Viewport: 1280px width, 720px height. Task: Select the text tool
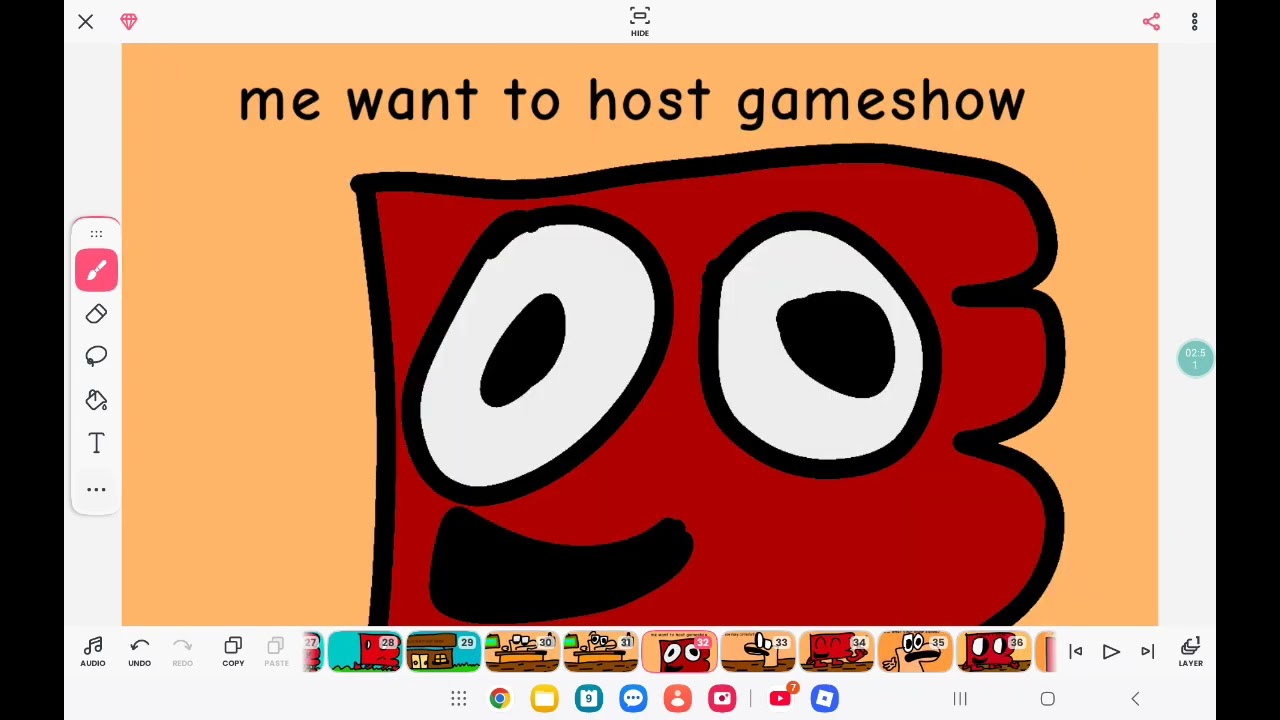coord(96,443)
